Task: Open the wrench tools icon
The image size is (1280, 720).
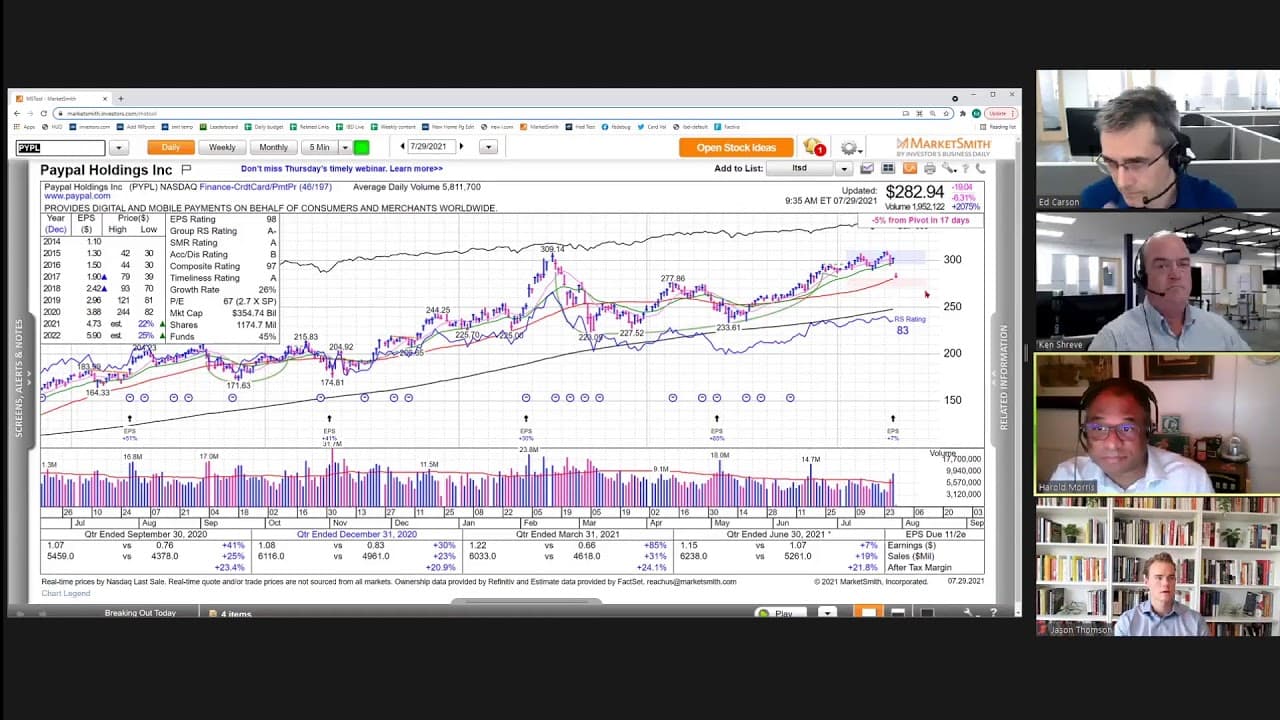Action: coord(949,168)
